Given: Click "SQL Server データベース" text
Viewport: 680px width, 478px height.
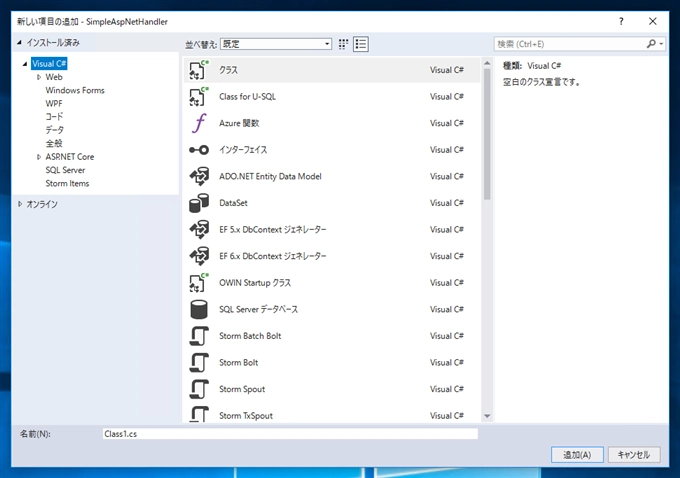Looking at the screenshot, I should pyautogui.click(x=258, y=309).
